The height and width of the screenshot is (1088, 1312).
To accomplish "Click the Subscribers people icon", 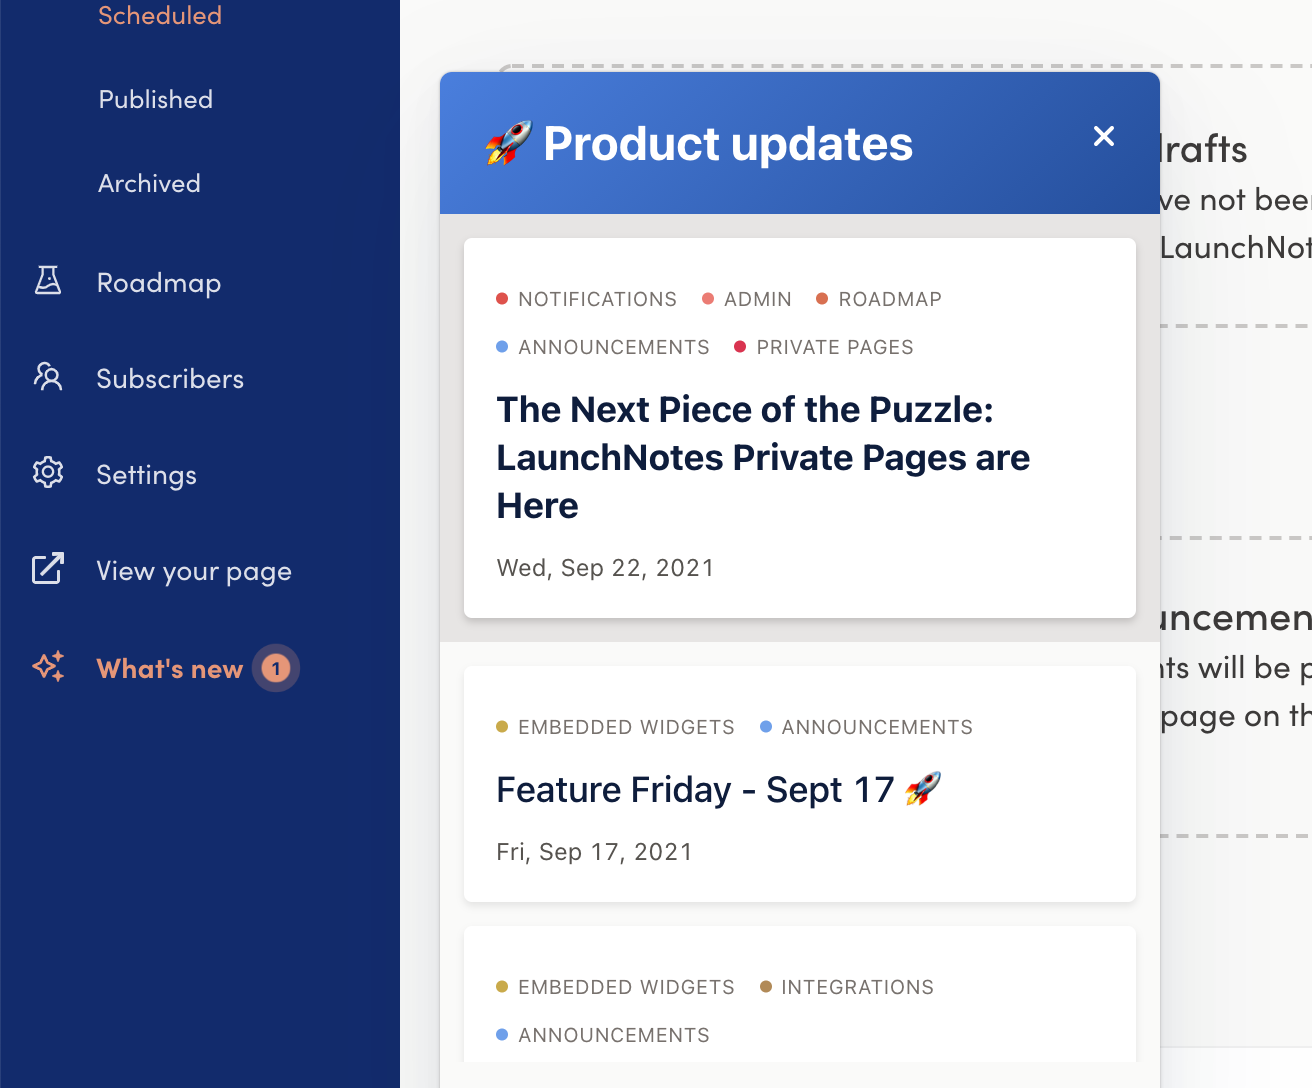I will pyautogui.click(x=48, y=377).
